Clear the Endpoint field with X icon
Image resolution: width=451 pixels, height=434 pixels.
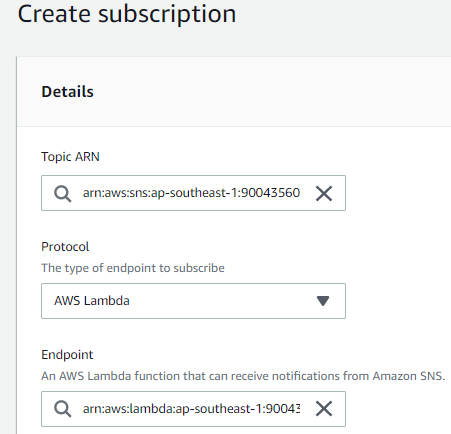[x=324, y=409]
